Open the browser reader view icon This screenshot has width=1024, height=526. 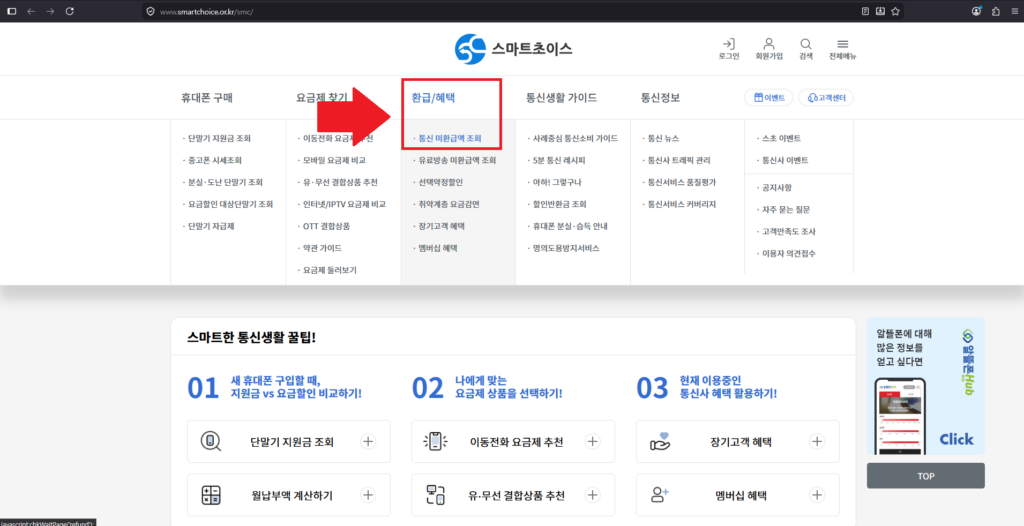tap(865, 11)
